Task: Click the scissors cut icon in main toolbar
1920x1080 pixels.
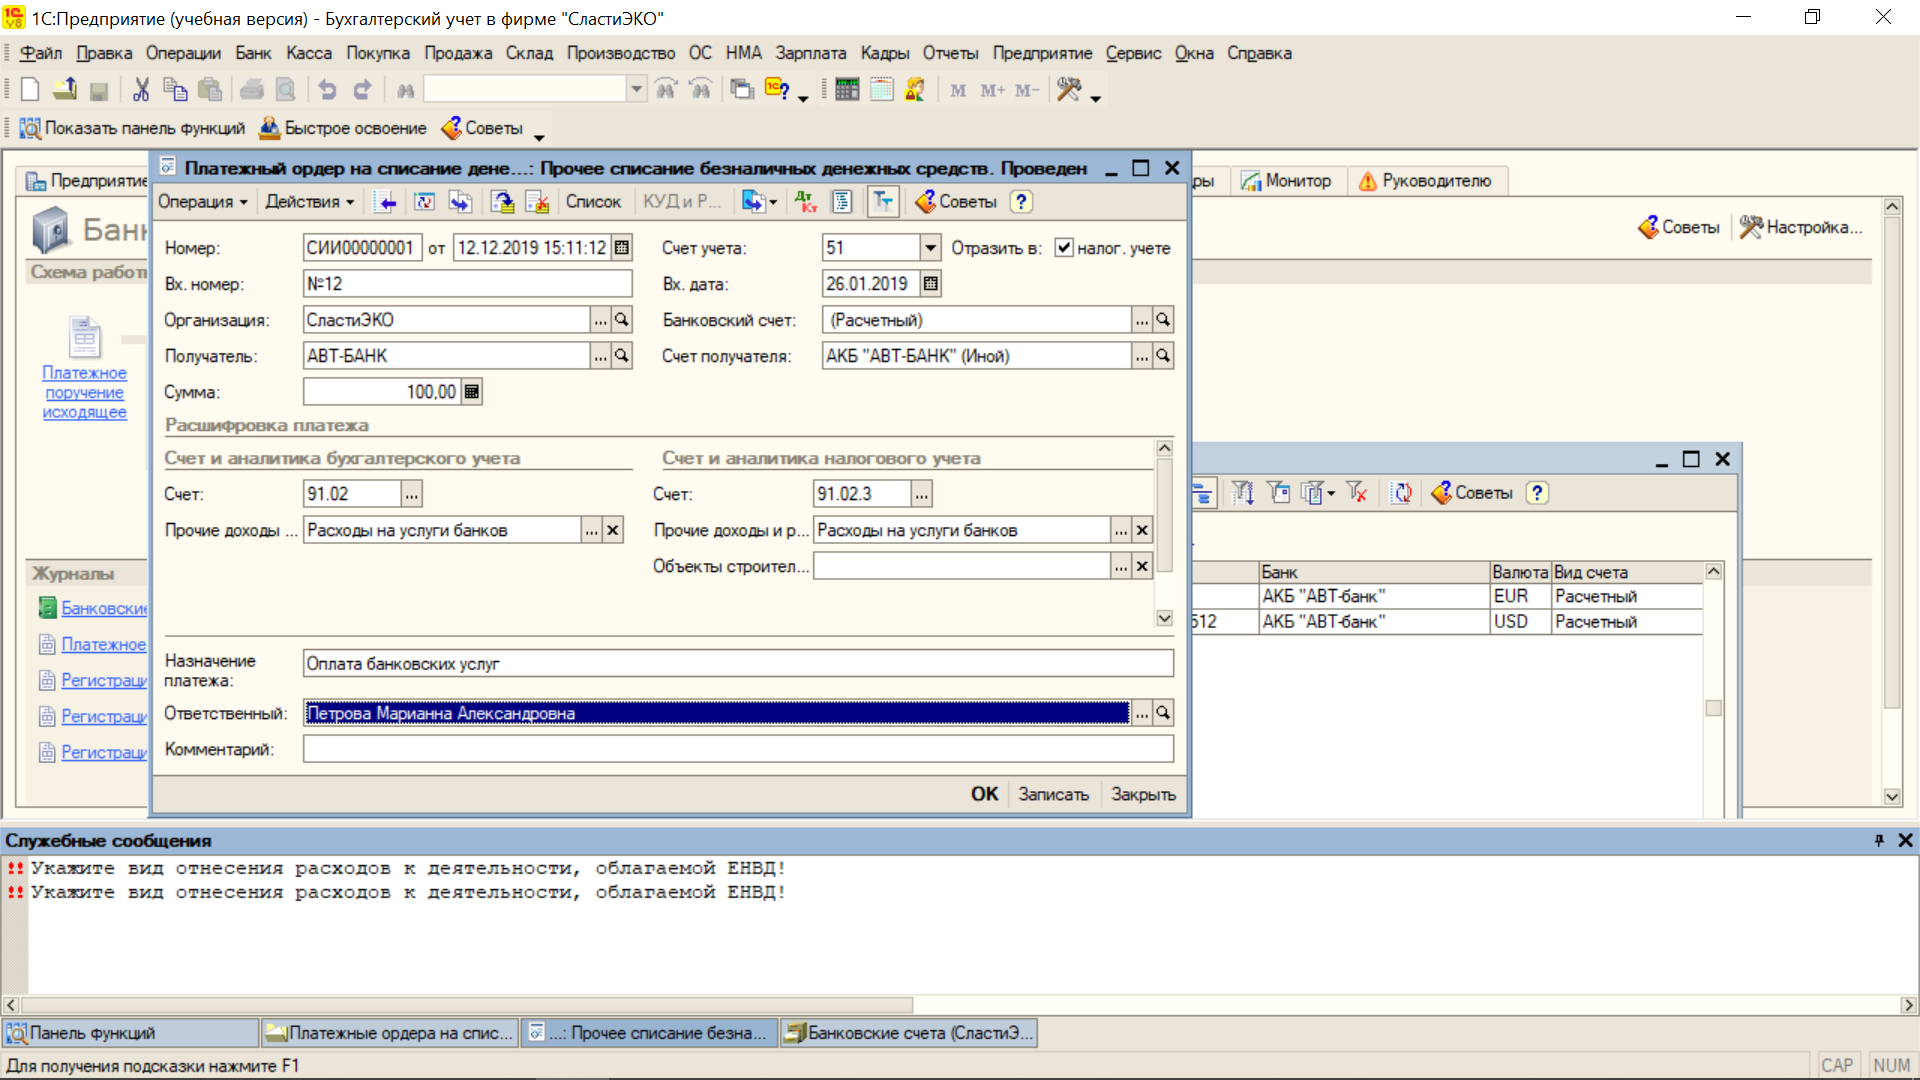Action: click(x=141, y=90)
